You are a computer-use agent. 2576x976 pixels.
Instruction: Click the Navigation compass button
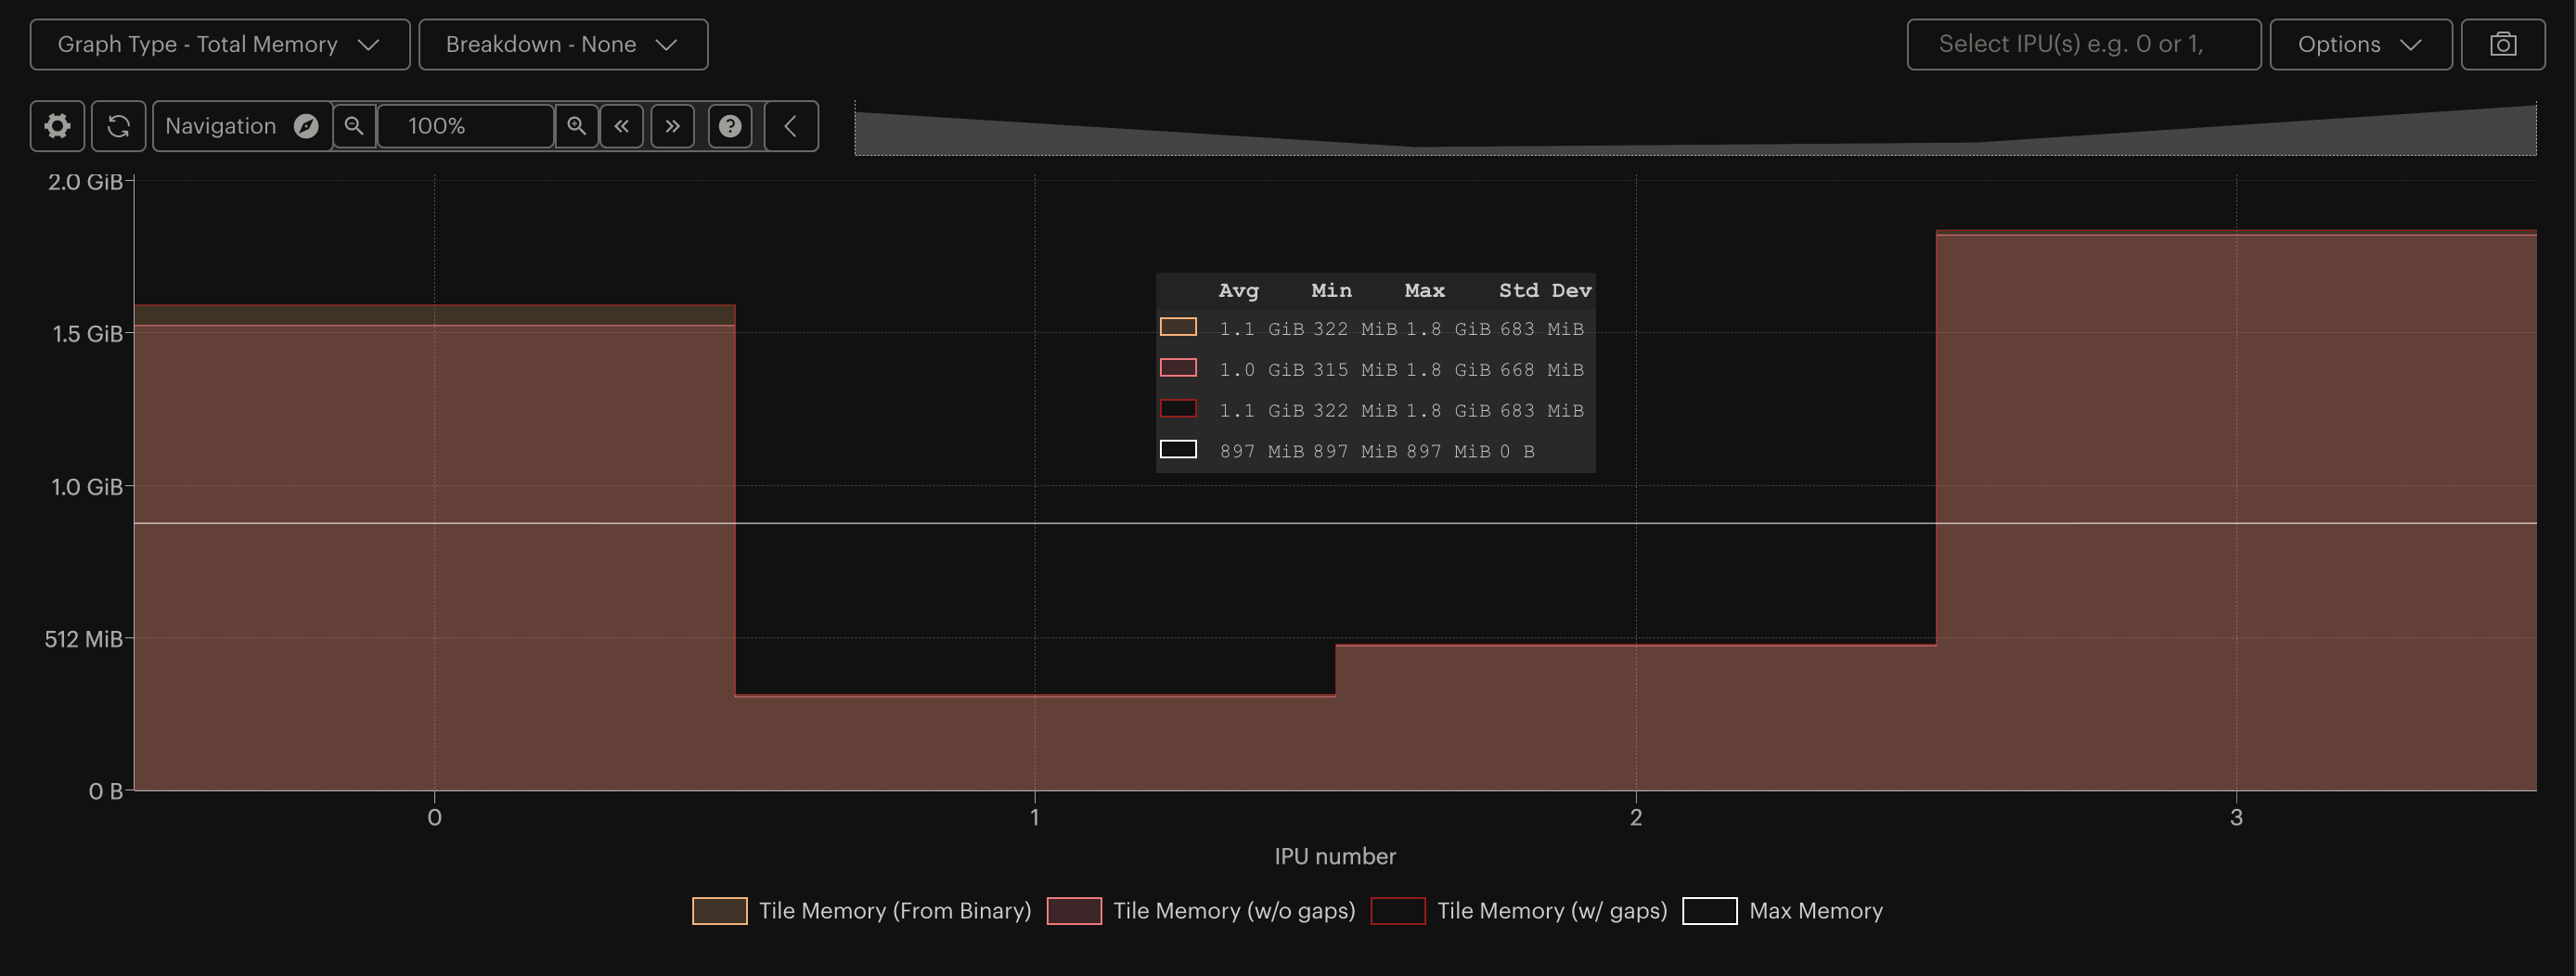(x=242, y=126)
